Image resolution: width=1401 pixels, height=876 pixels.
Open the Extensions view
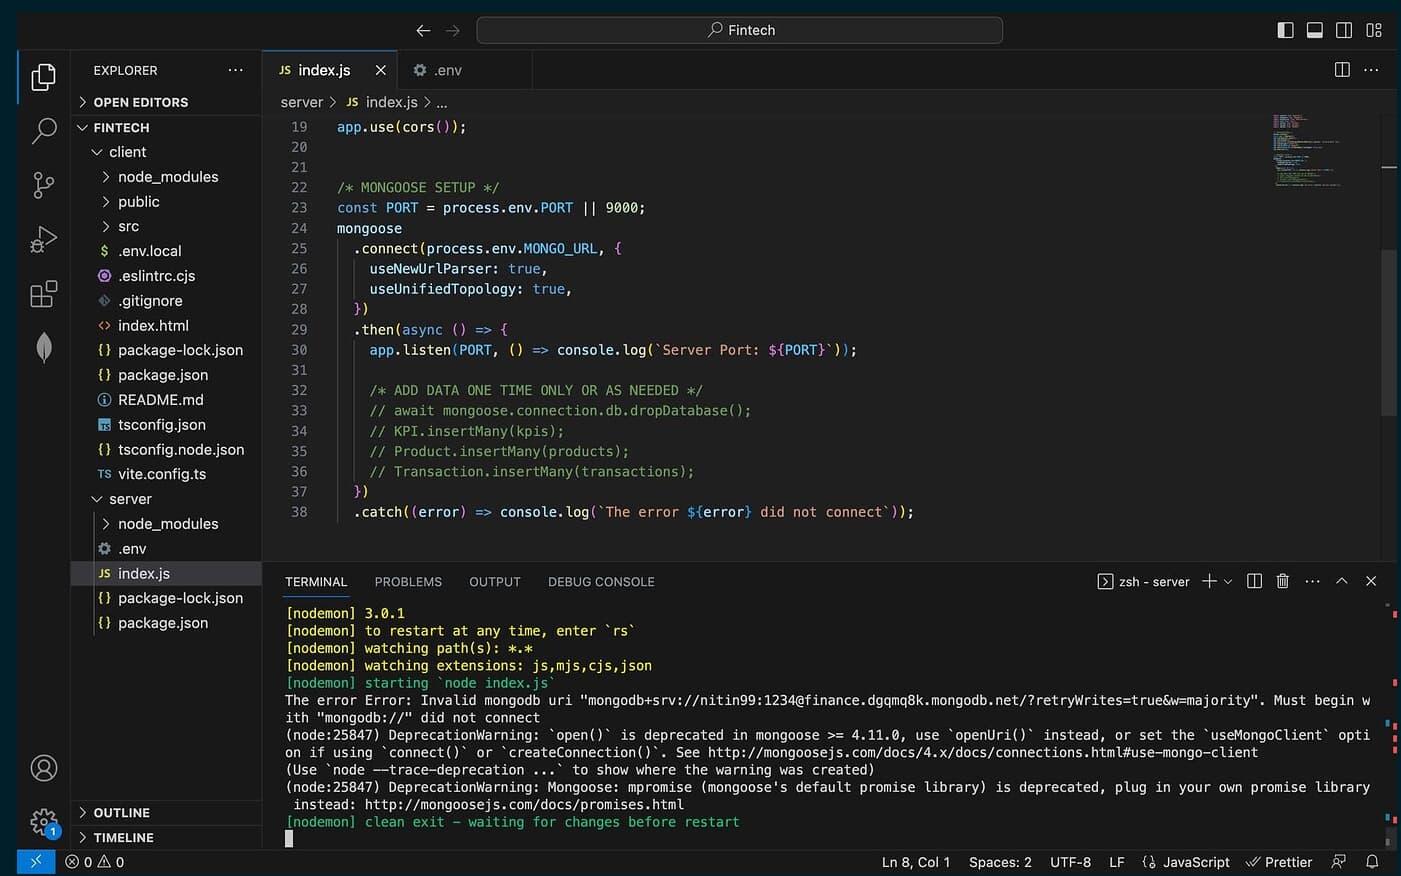click(44, 294)
